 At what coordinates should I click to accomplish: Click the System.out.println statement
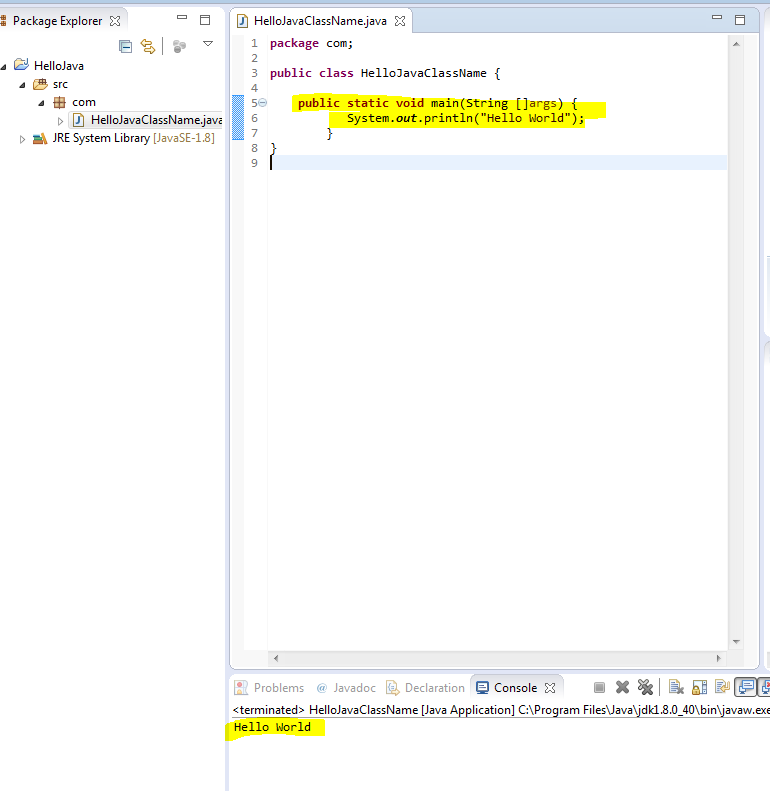point(465,118)
